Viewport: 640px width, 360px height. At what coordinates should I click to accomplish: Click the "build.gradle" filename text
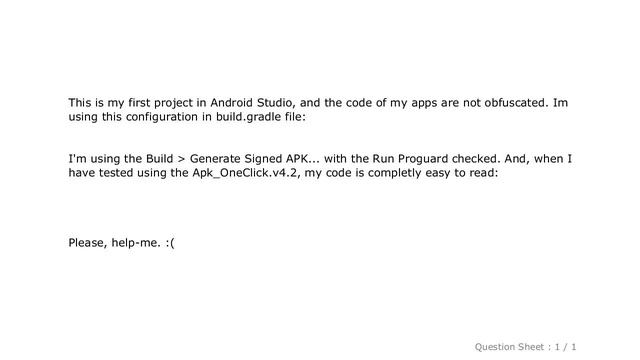[249, 117]
